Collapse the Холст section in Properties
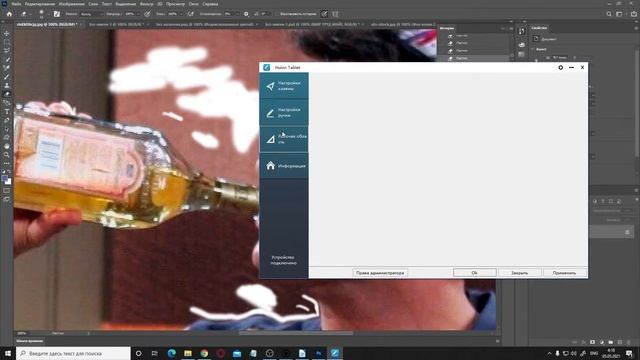The image size is (640, 360). (x=534, y=49)
